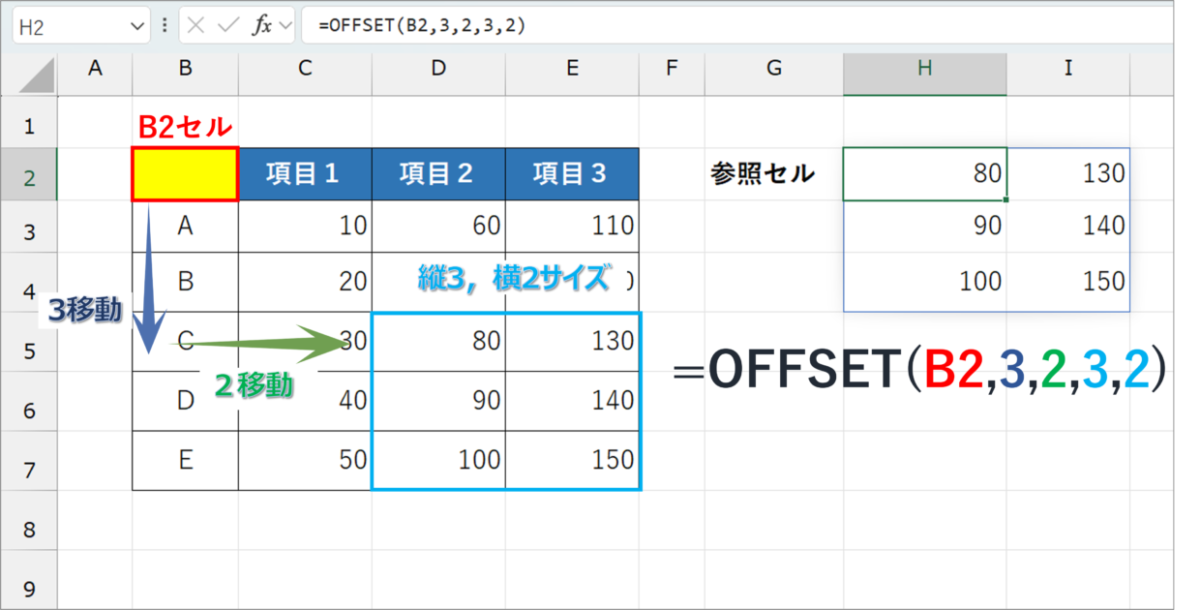1200x610 pixels.
Task: Select column H header
Action: (923, 70)
